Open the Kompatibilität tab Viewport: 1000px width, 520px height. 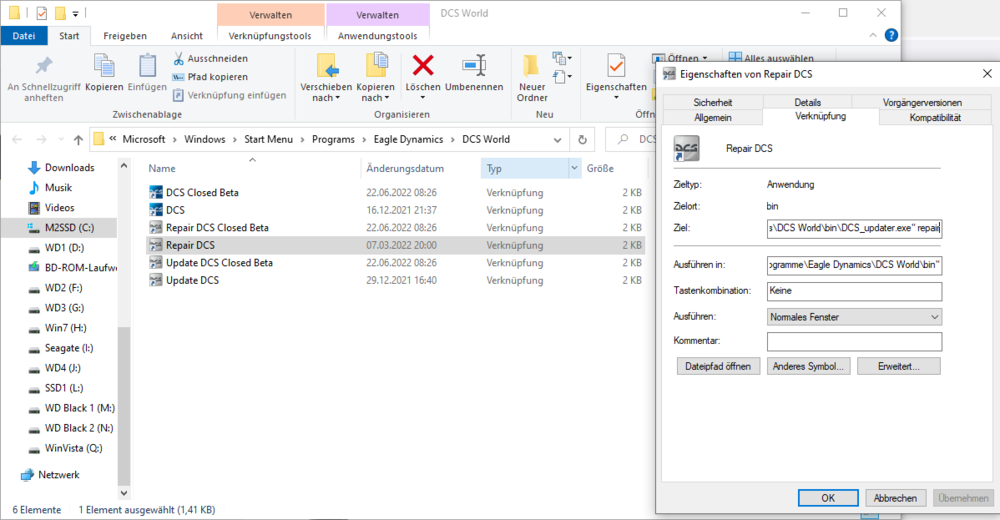click(935, 117)
